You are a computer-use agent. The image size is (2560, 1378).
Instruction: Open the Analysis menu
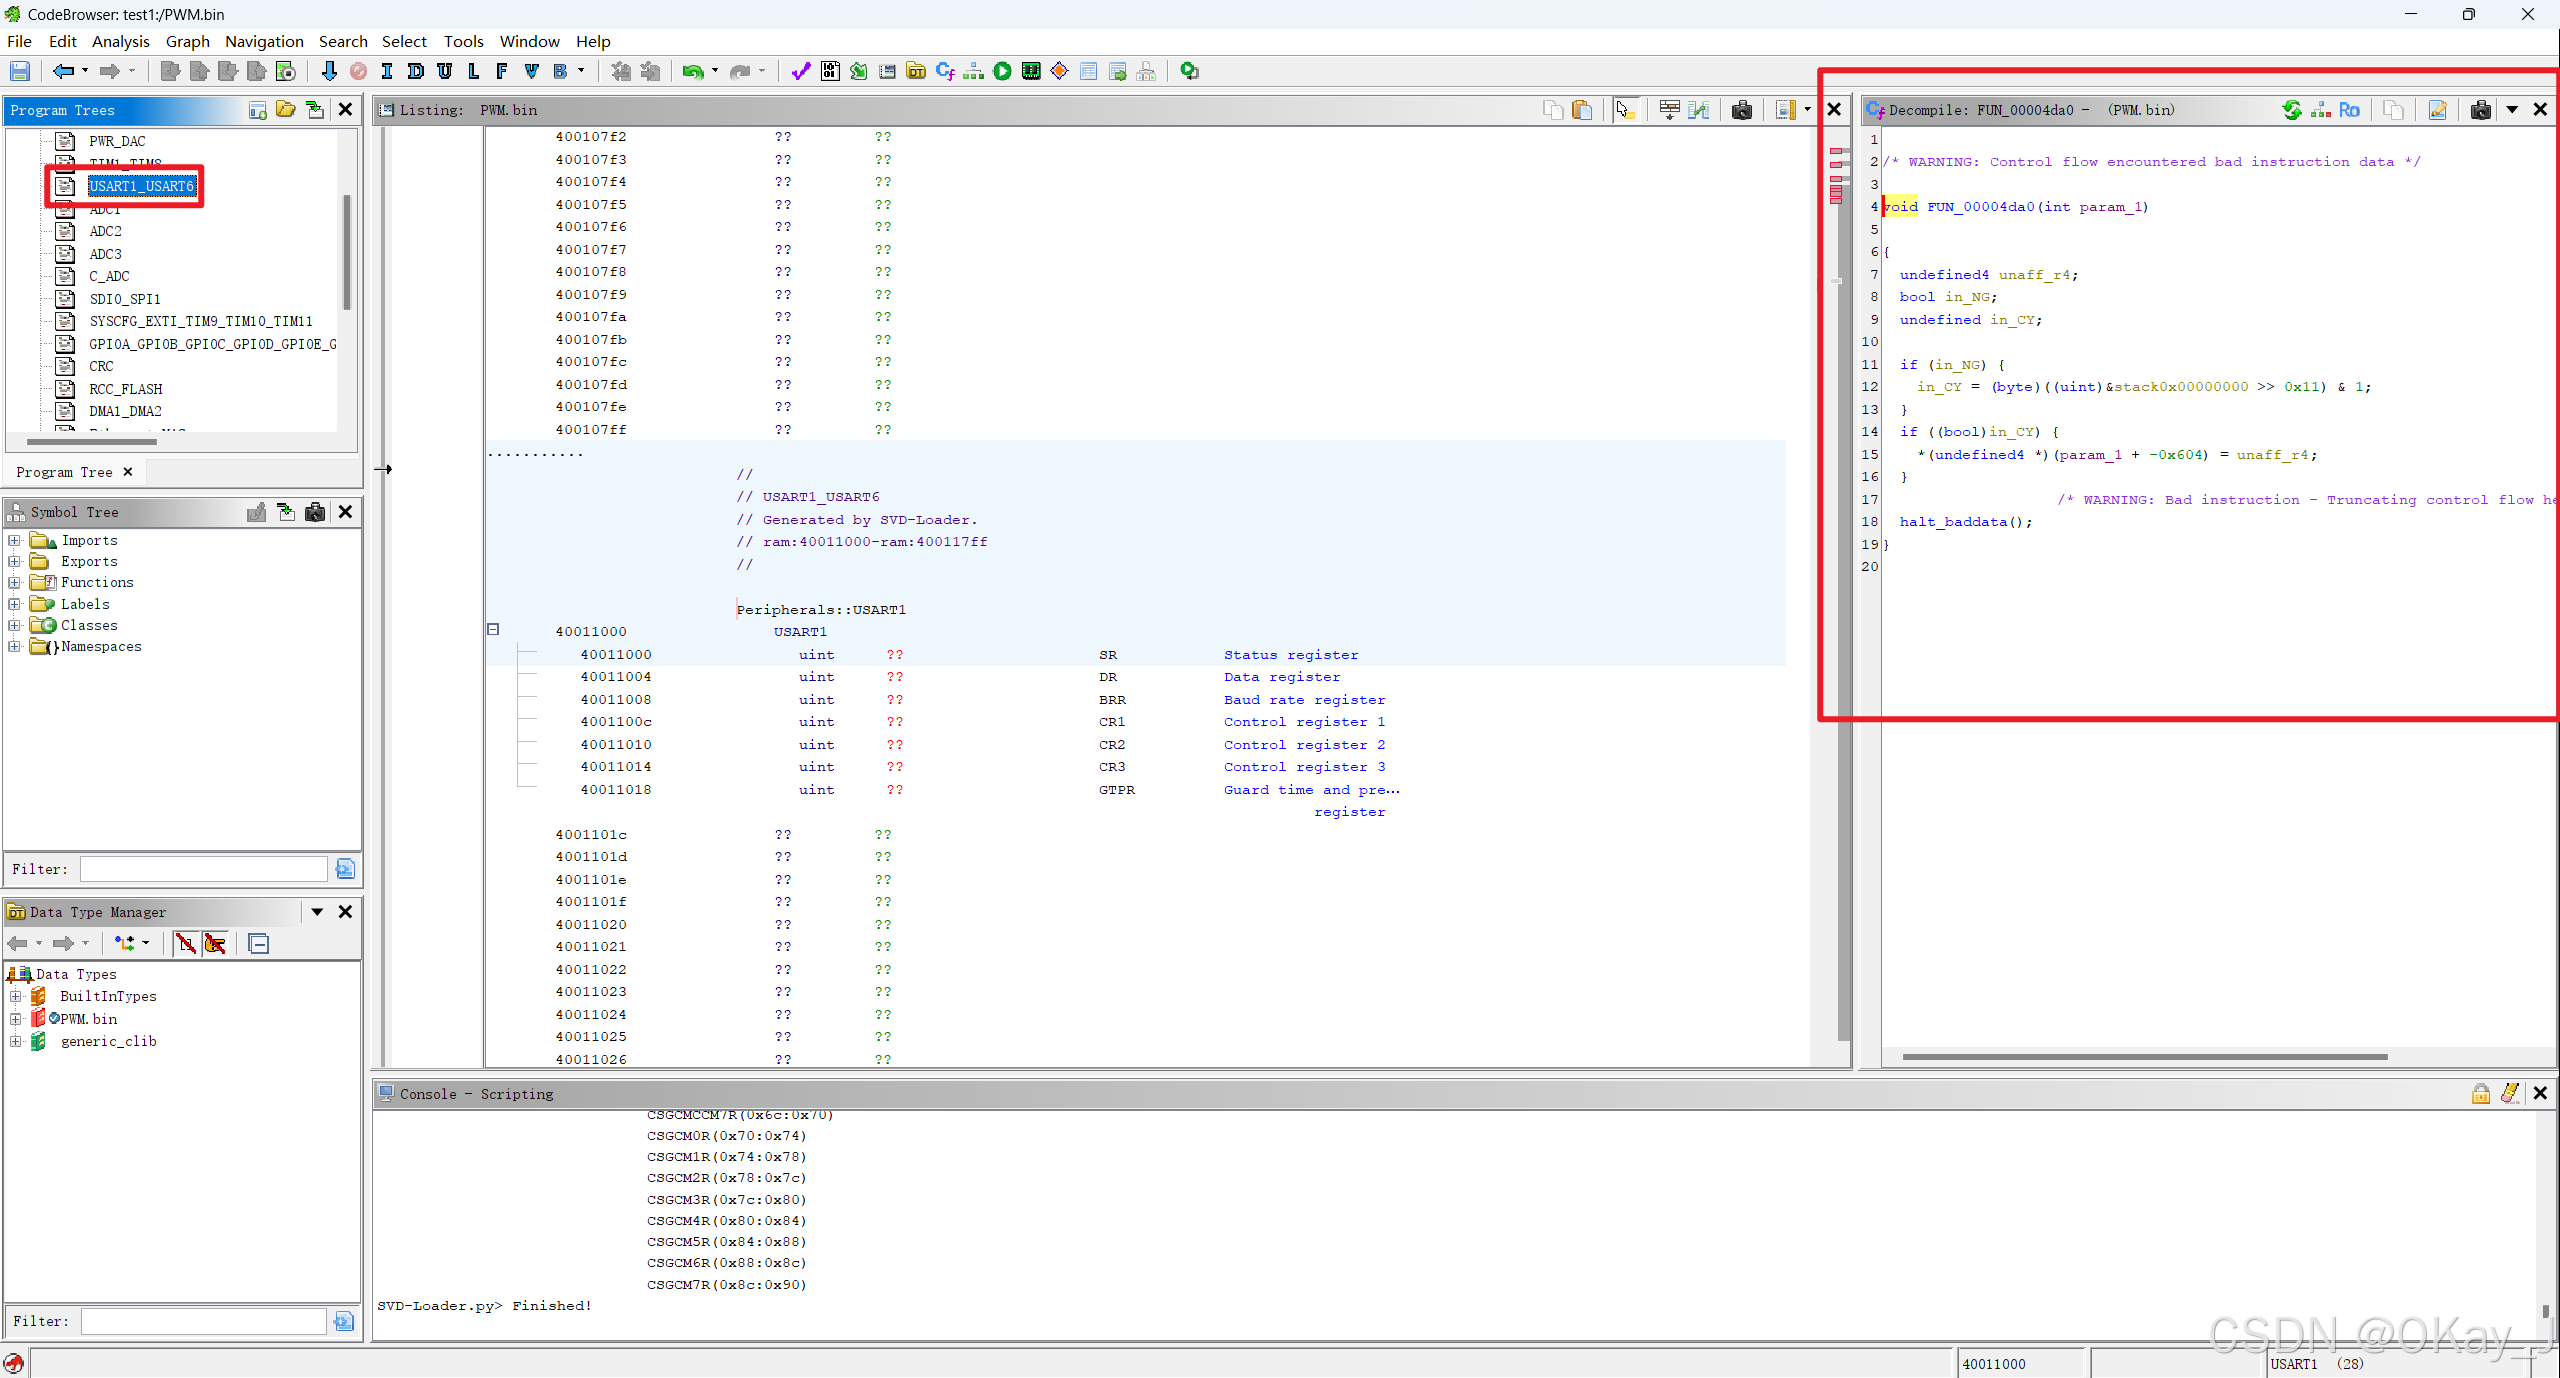[120, 41]
